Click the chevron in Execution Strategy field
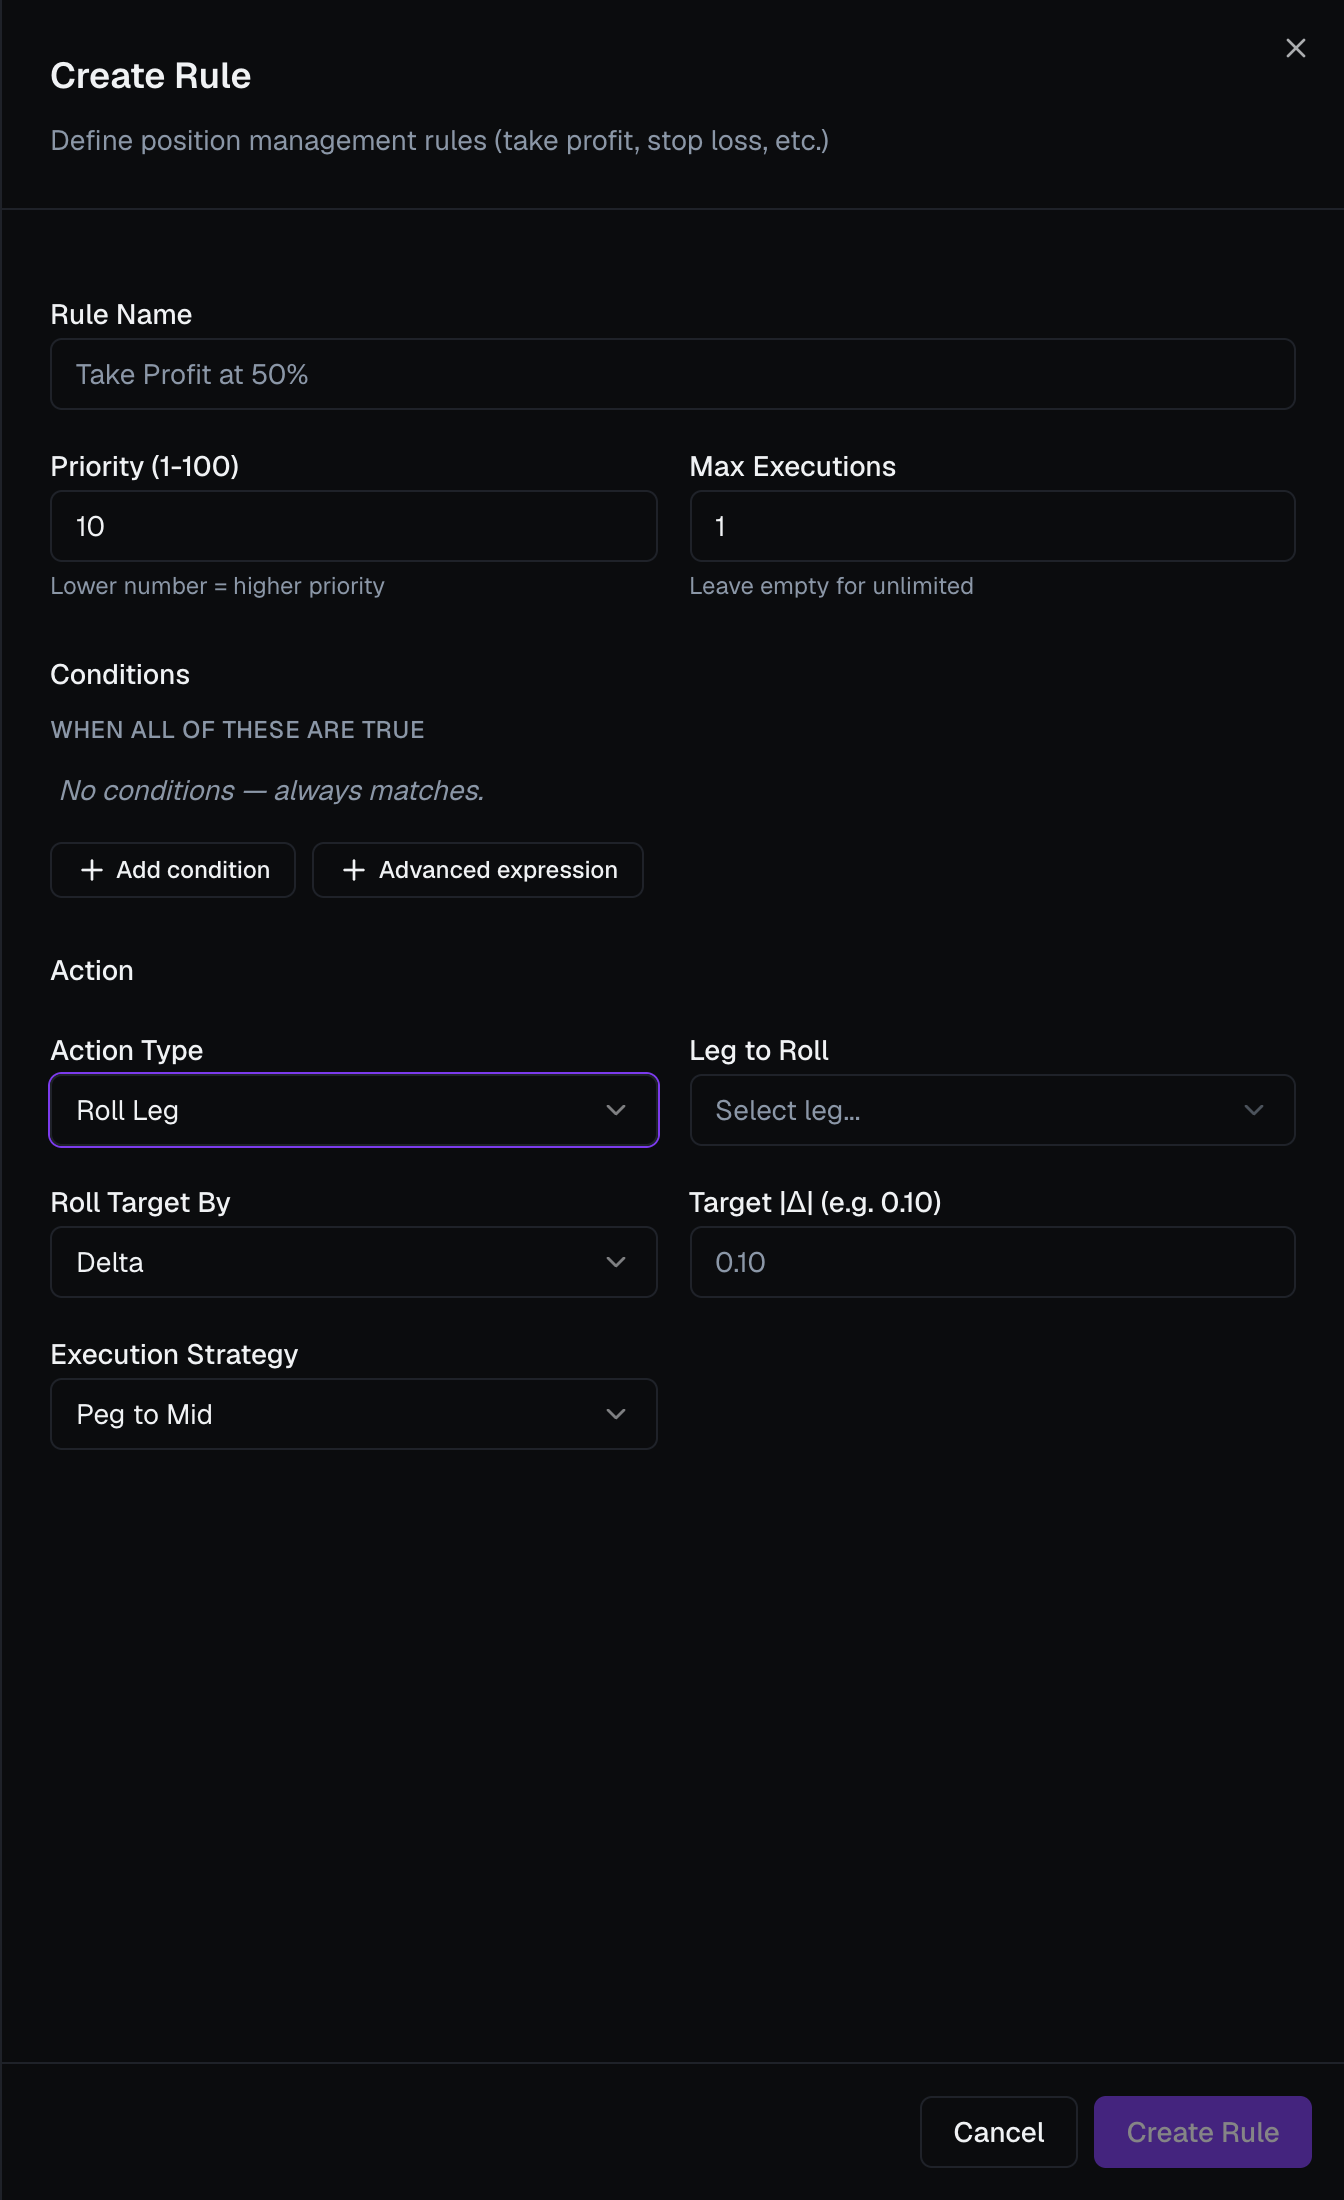The width and height of the screenshot is (1344, 2200). tap(616, 1414)
